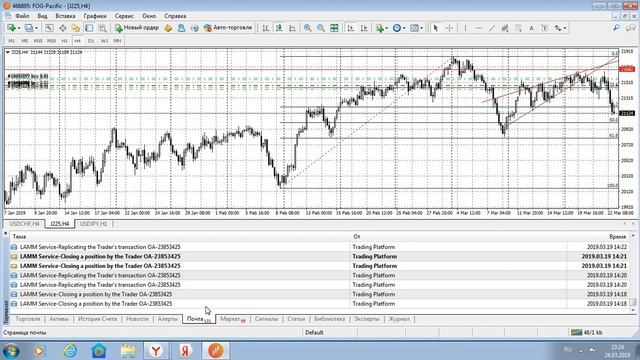Open the Strategy Tester icon
The image size is (640, 360).
click(x=102, y=28)
